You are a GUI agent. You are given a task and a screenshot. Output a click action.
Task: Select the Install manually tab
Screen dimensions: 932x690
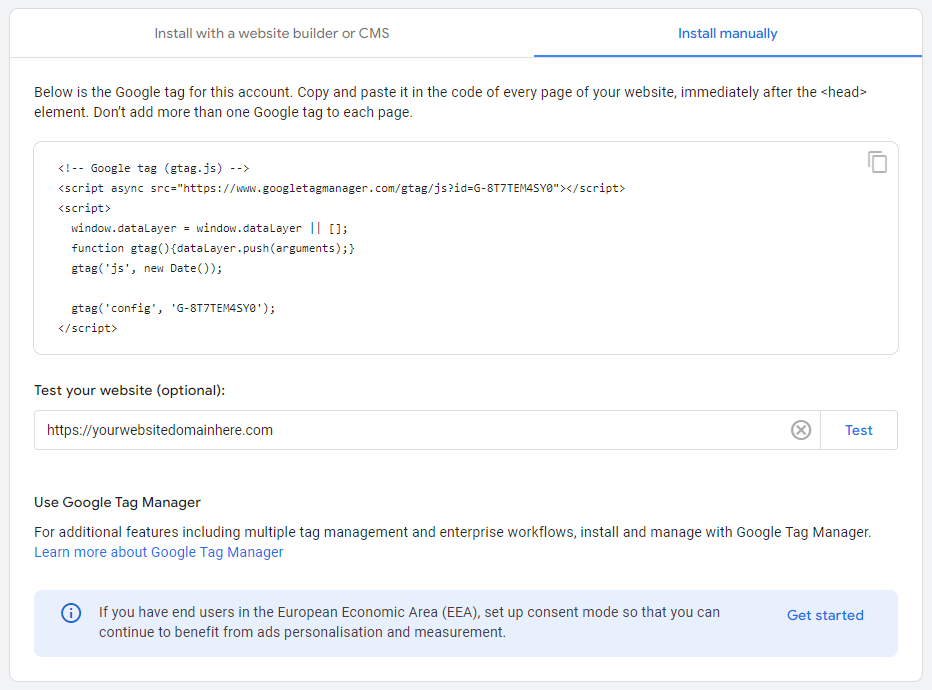[728, 33]
